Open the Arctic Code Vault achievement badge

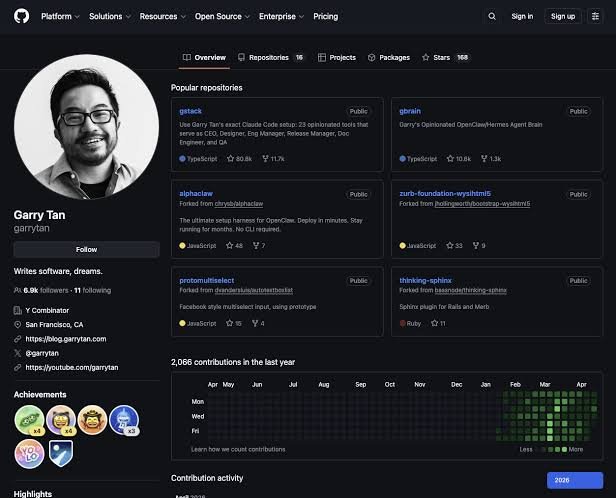(x=61, y=453)
